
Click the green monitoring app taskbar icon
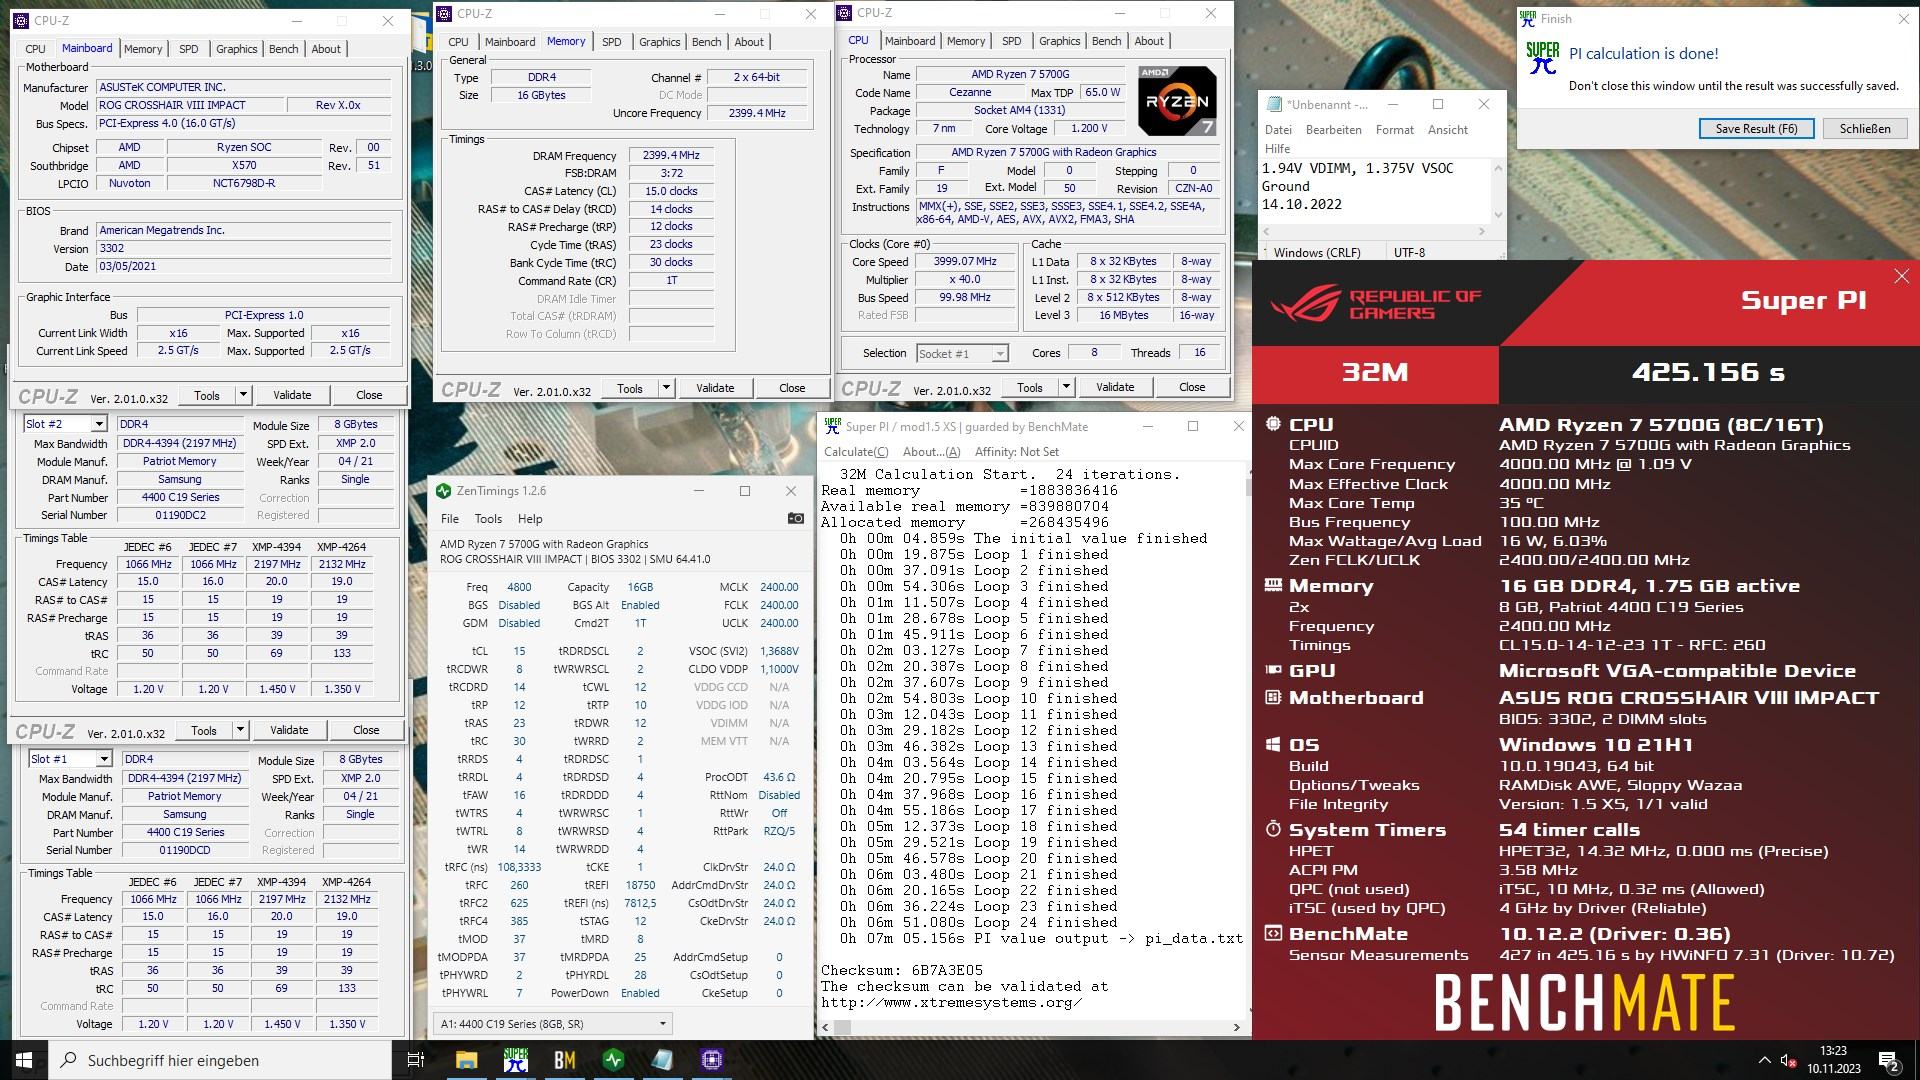click(x=613, y=1060)
